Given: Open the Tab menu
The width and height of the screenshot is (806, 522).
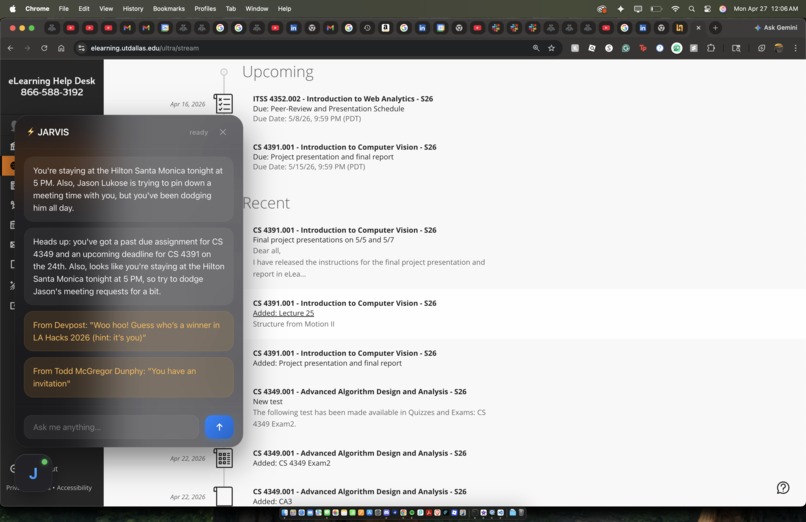Looking at the screenshot, I should 231,9.
